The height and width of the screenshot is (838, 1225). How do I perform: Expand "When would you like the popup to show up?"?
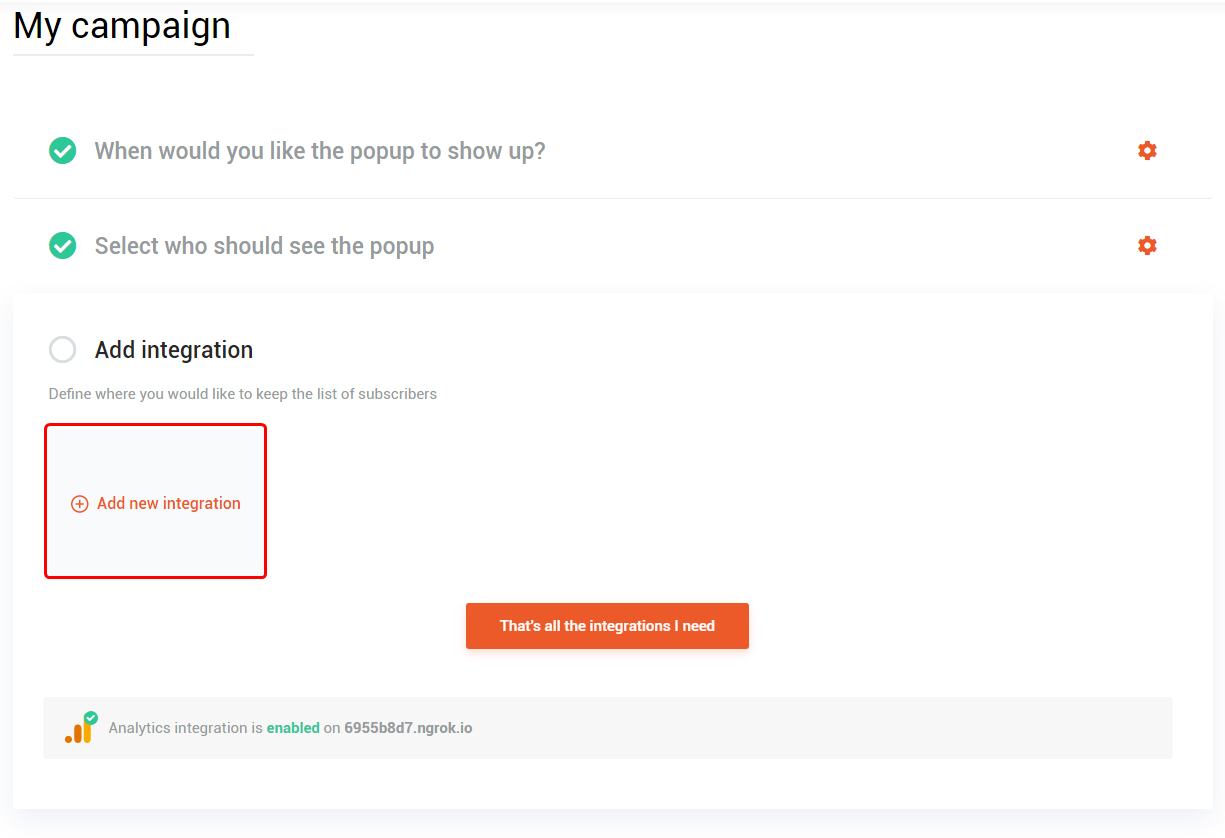coord(320,151)
